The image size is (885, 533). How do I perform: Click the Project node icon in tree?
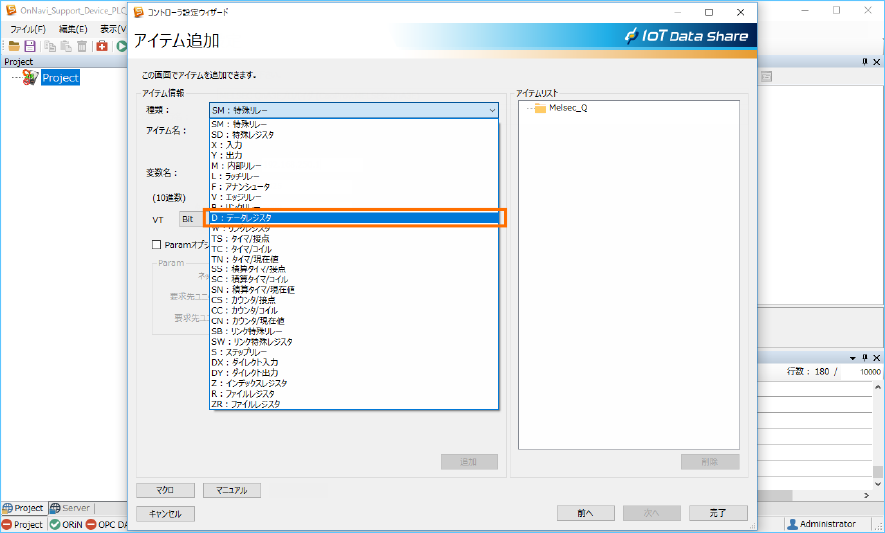pyautogui.click(x=31, y=77)
